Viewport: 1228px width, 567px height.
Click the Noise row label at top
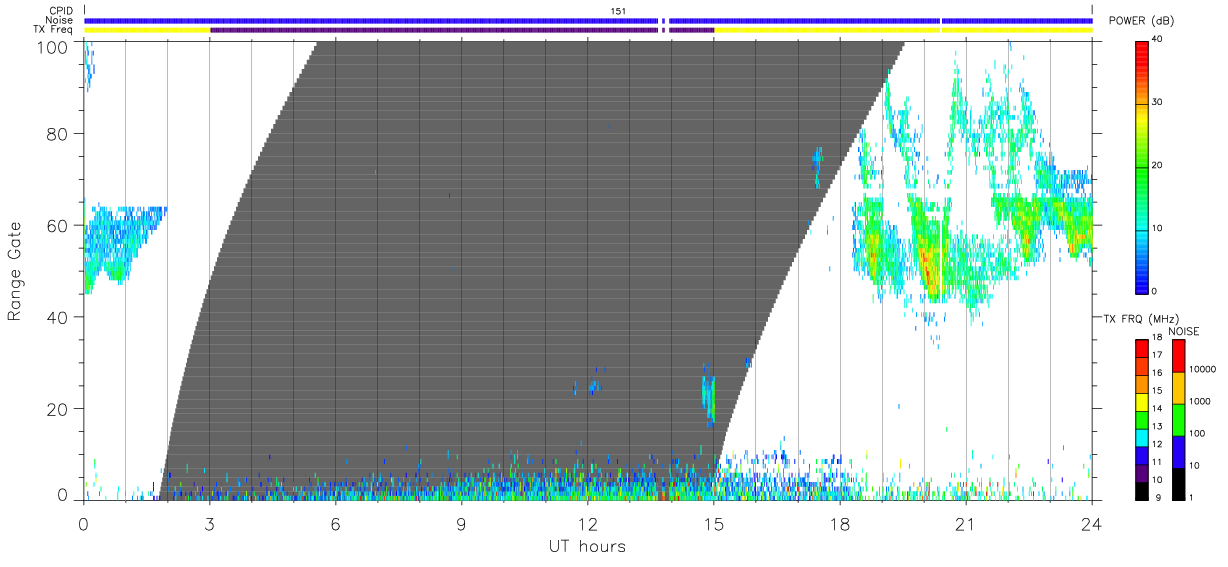tap(61, 20)
